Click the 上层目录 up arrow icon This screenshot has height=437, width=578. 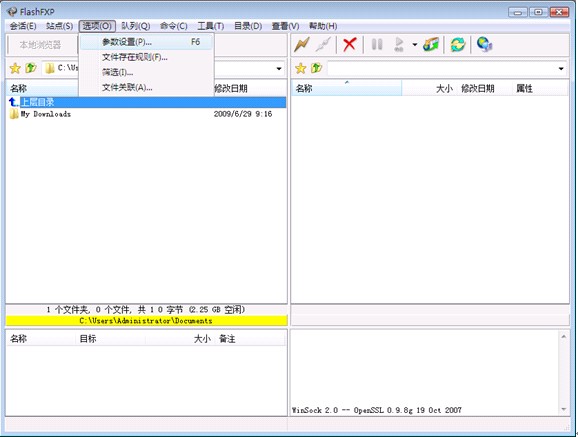tap(13, 102)
